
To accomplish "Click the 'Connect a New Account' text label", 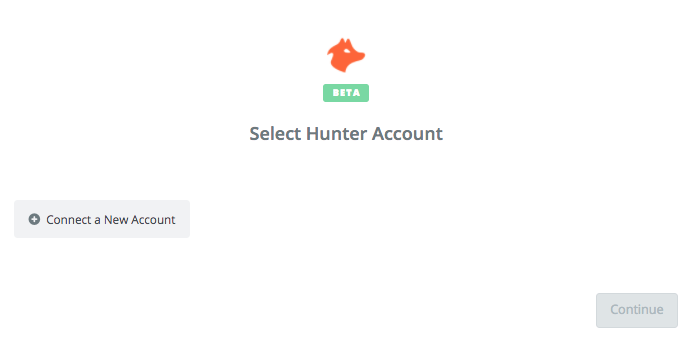I will coord(111,220).
